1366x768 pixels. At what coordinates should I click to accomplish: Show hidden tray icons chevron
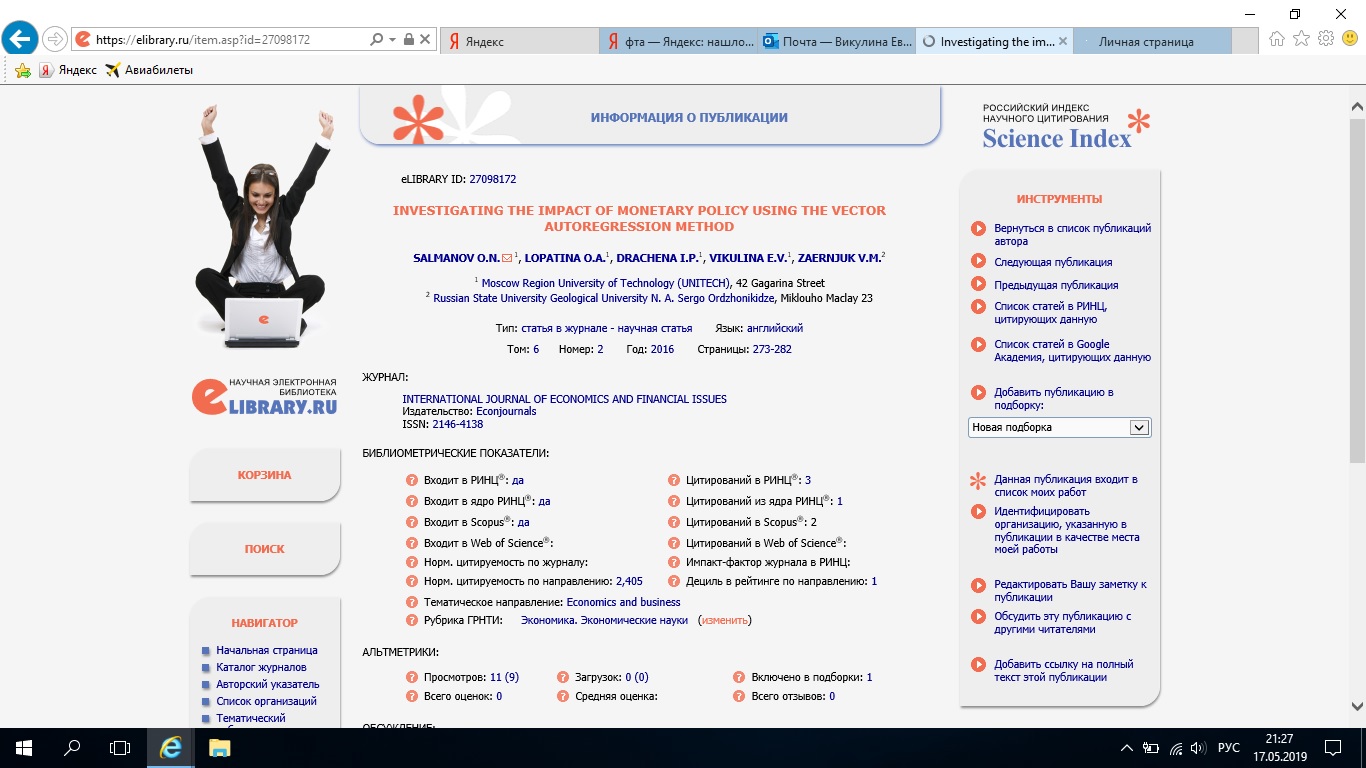coord(1127,747)
